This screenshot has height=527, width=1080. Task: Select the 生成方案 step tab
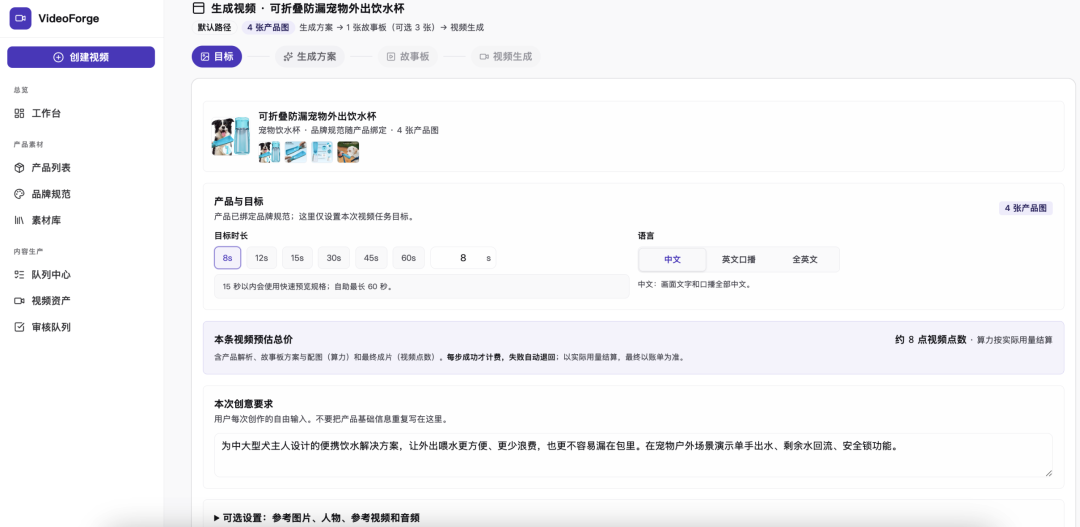[x=310, y=56]
